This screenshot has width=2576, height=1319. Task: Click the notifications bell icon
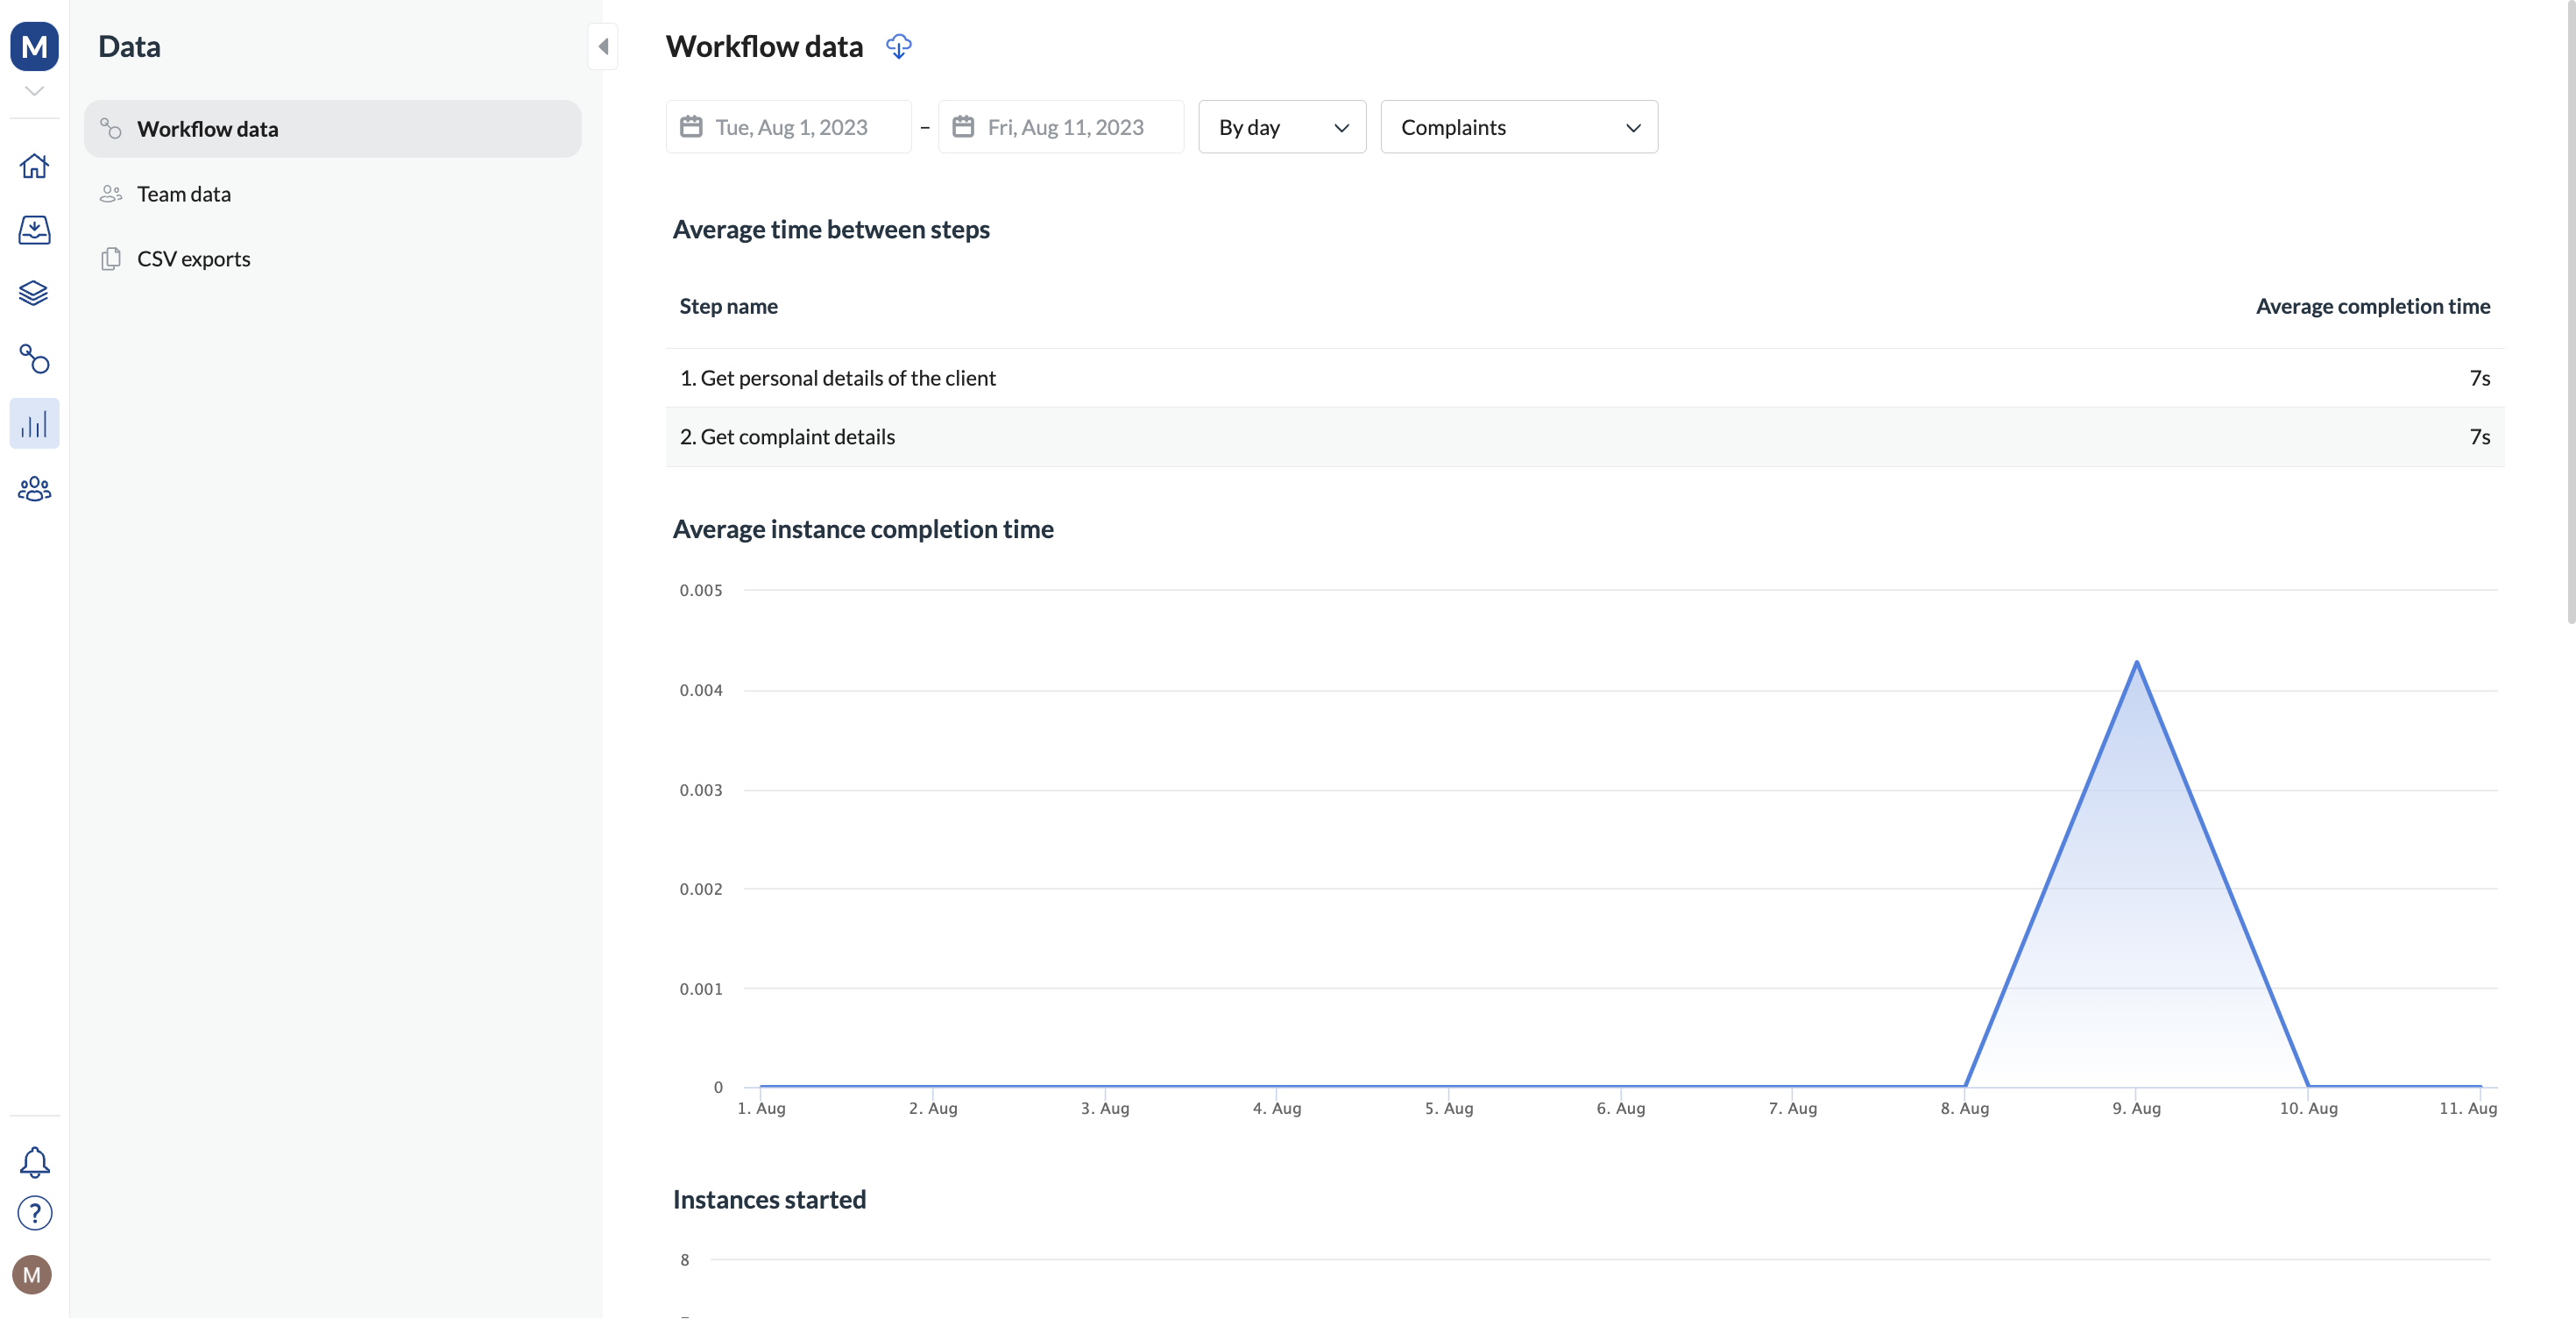(x=34, y=1162)
